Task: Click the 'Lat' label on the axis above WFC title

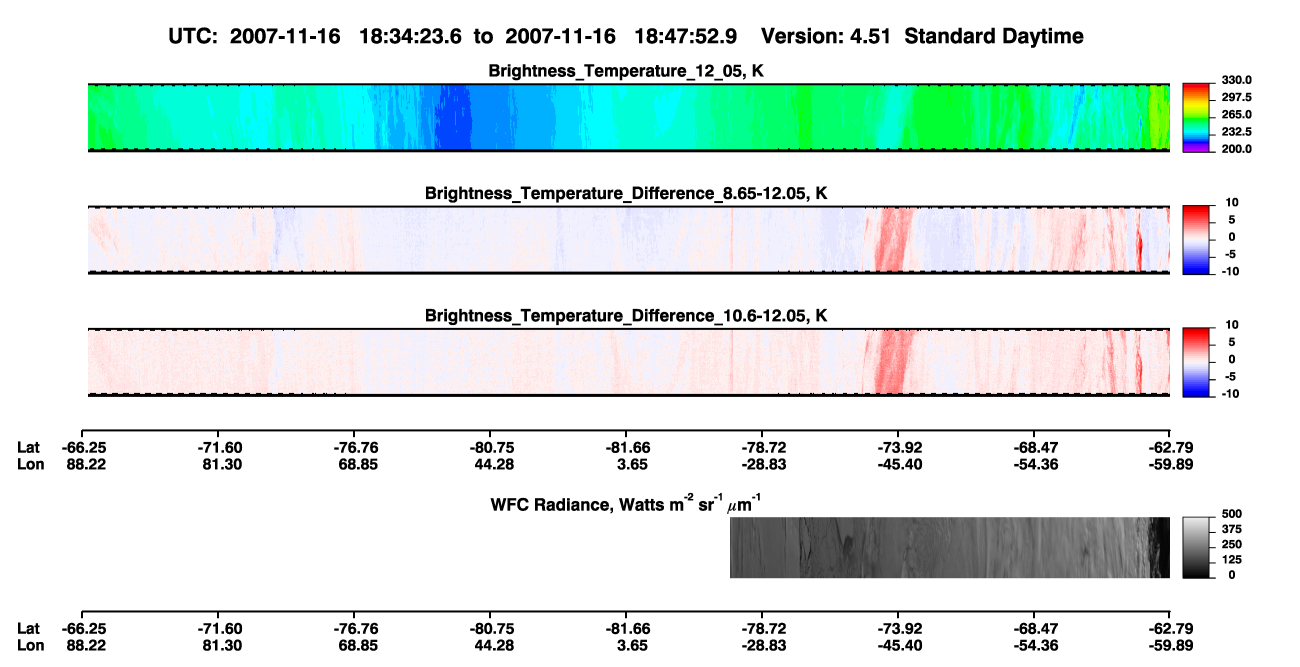Action: pyautogui.click(x=28, y=448)
